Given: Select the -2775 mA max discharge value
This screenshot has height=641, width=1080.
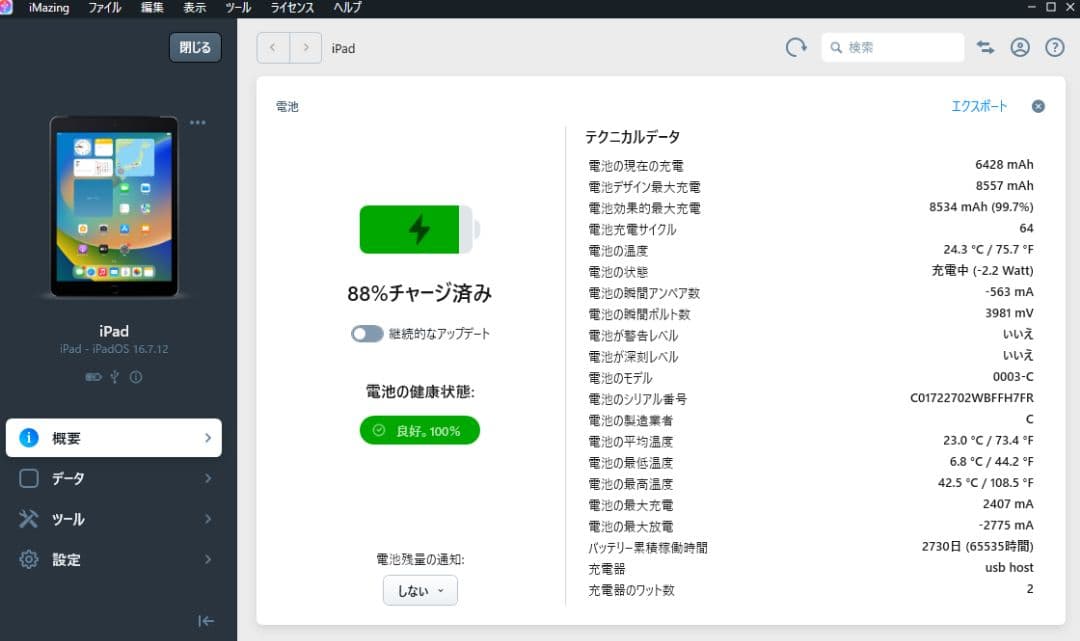Looking at the screenshot, I should coord(1006,525).
